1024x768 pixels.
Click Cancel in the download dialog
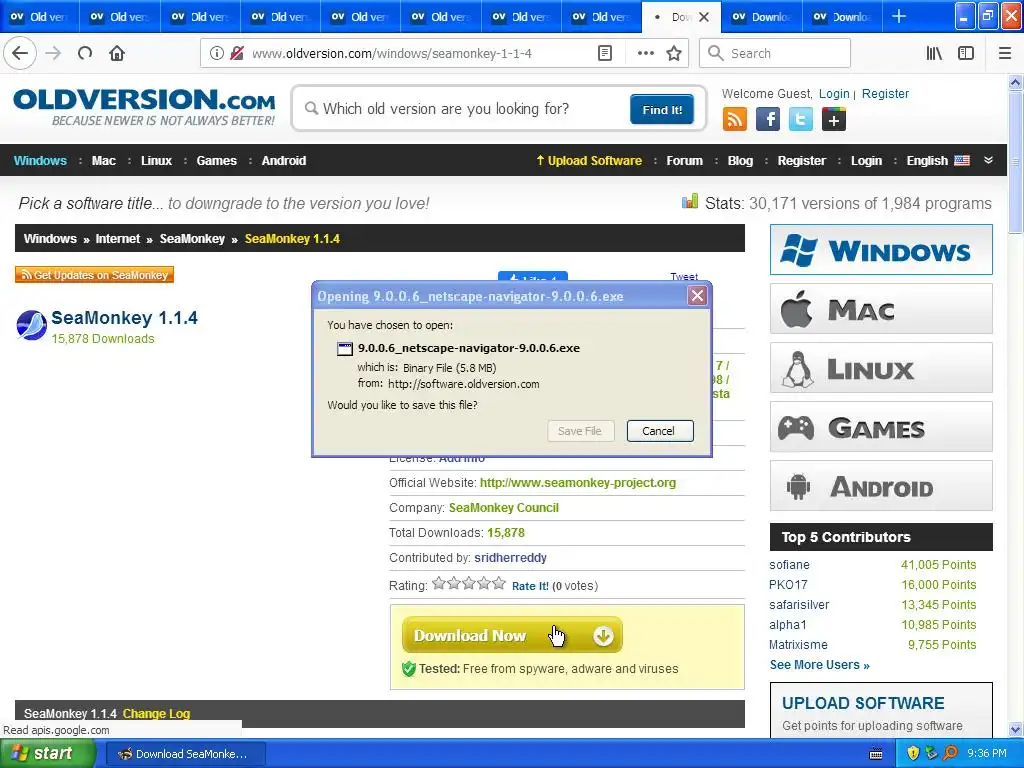click(660, 431)
